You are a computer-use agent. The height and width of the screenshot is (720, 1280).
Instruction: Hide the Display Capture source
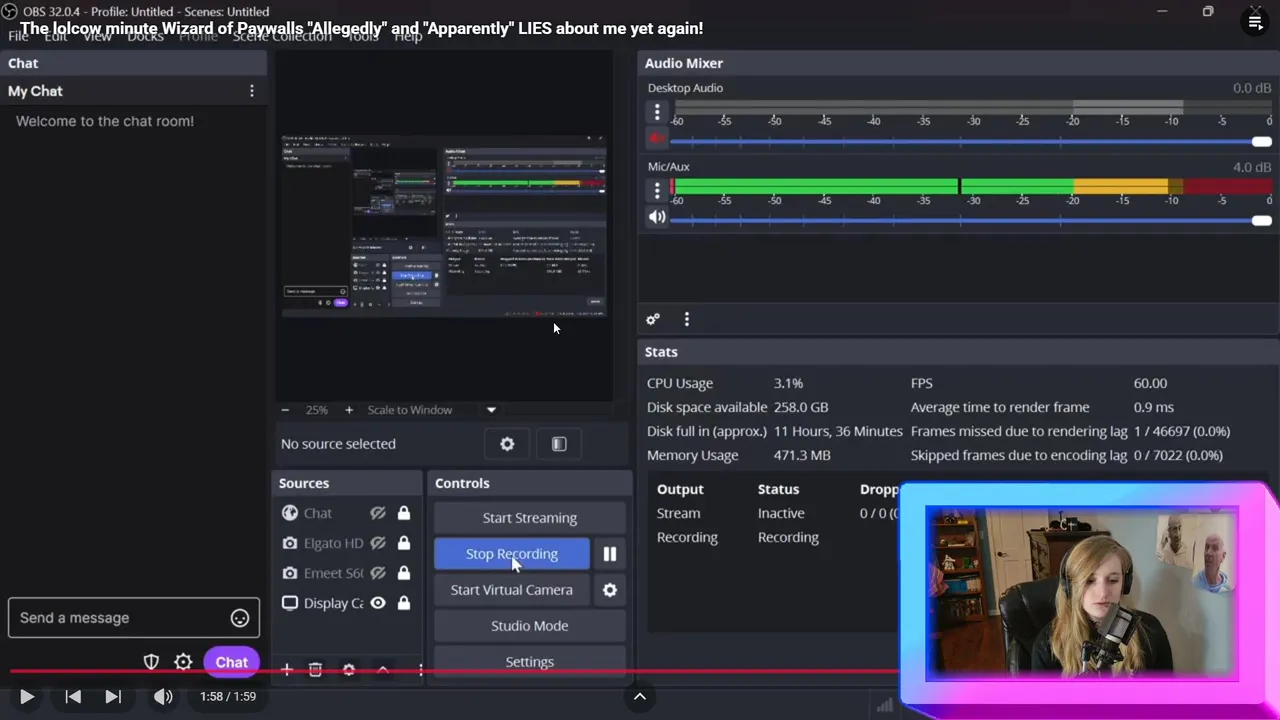pyautogui.click(x=378, y=603)
